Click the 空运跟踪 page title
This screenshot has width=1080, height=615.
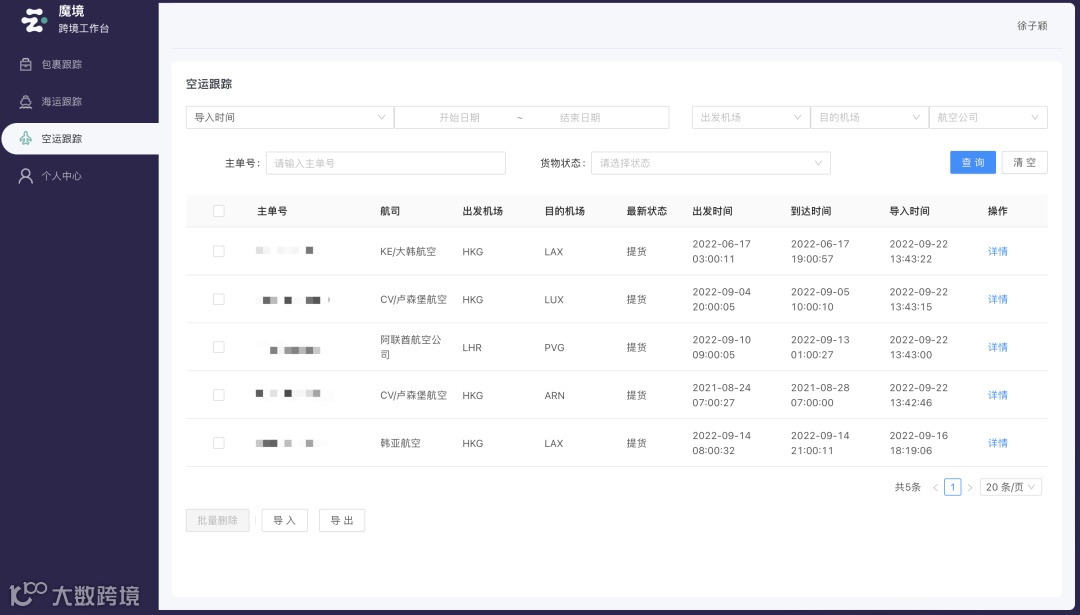(209, 84)
